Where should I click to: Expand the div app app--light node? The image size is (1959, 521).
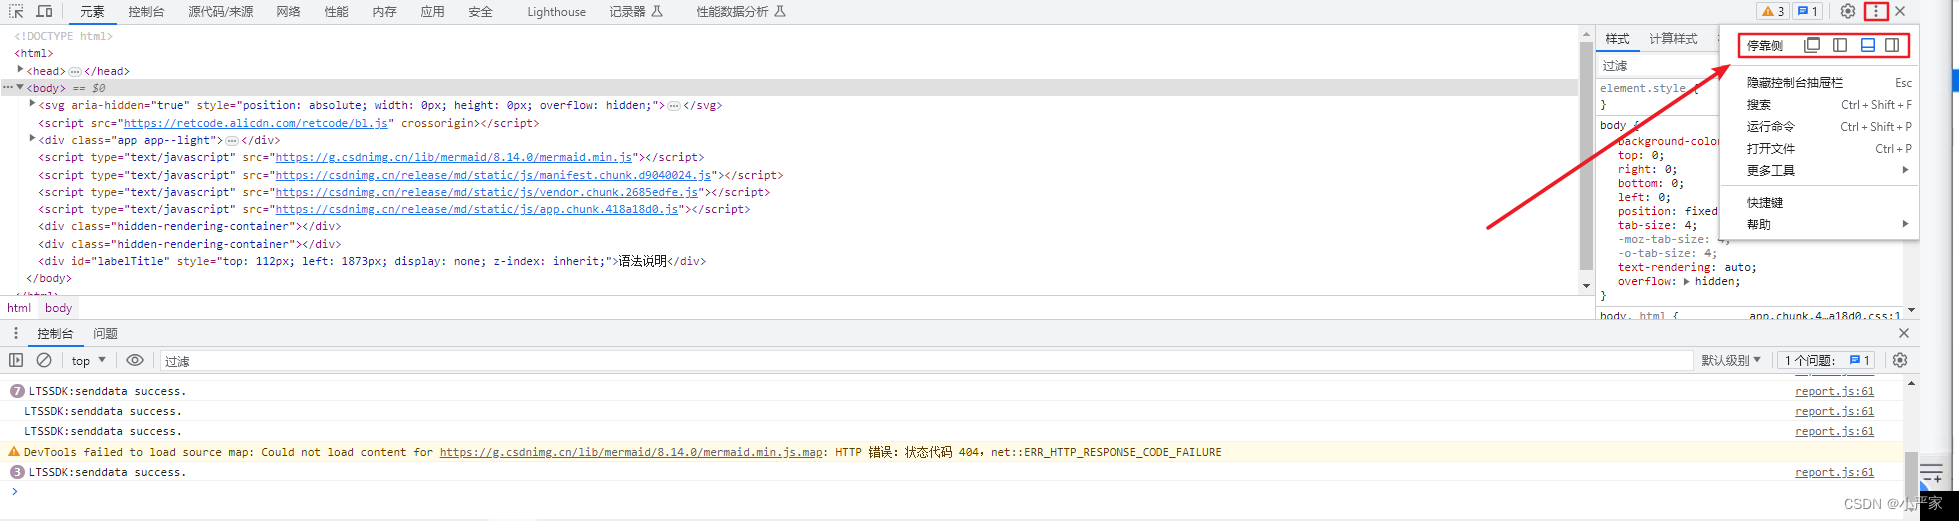[32, 139]
